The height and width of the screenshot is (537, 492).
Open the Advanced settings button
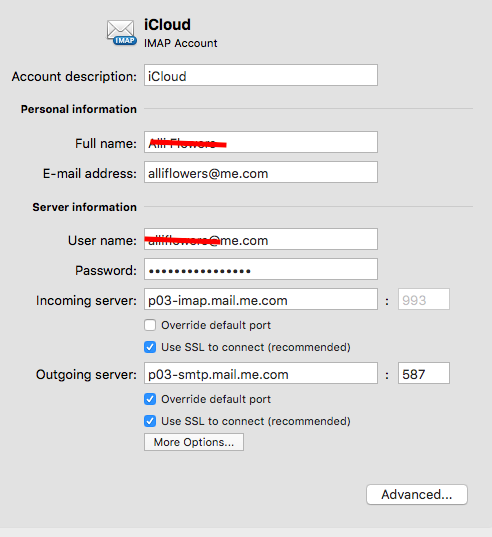pyautogui.click(x=417, y=495)
